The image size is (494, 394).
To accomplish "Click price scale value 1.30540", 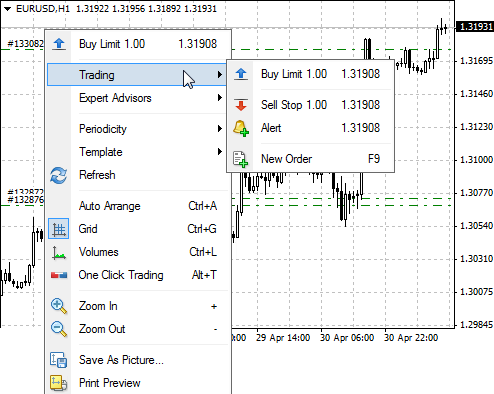I will [x=476, y=226].
